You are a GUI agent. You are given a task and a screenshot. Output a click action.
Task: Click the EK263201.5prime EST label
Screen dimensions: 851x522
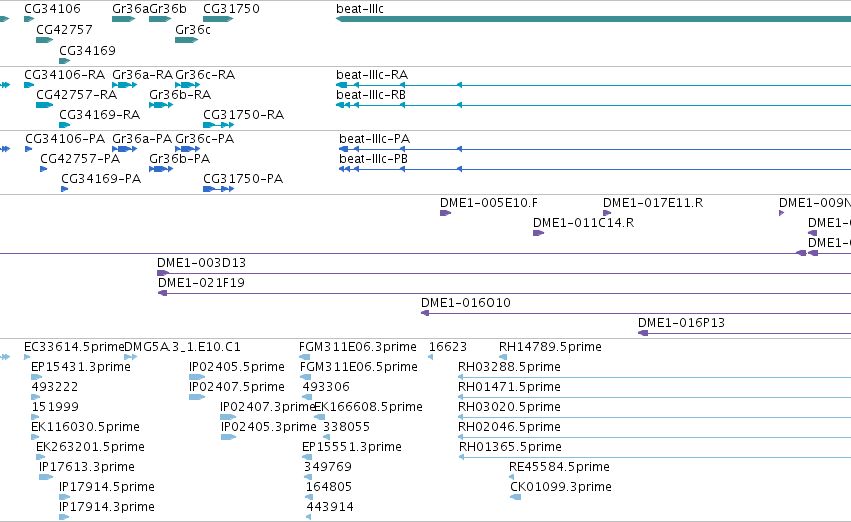point(90,447)
